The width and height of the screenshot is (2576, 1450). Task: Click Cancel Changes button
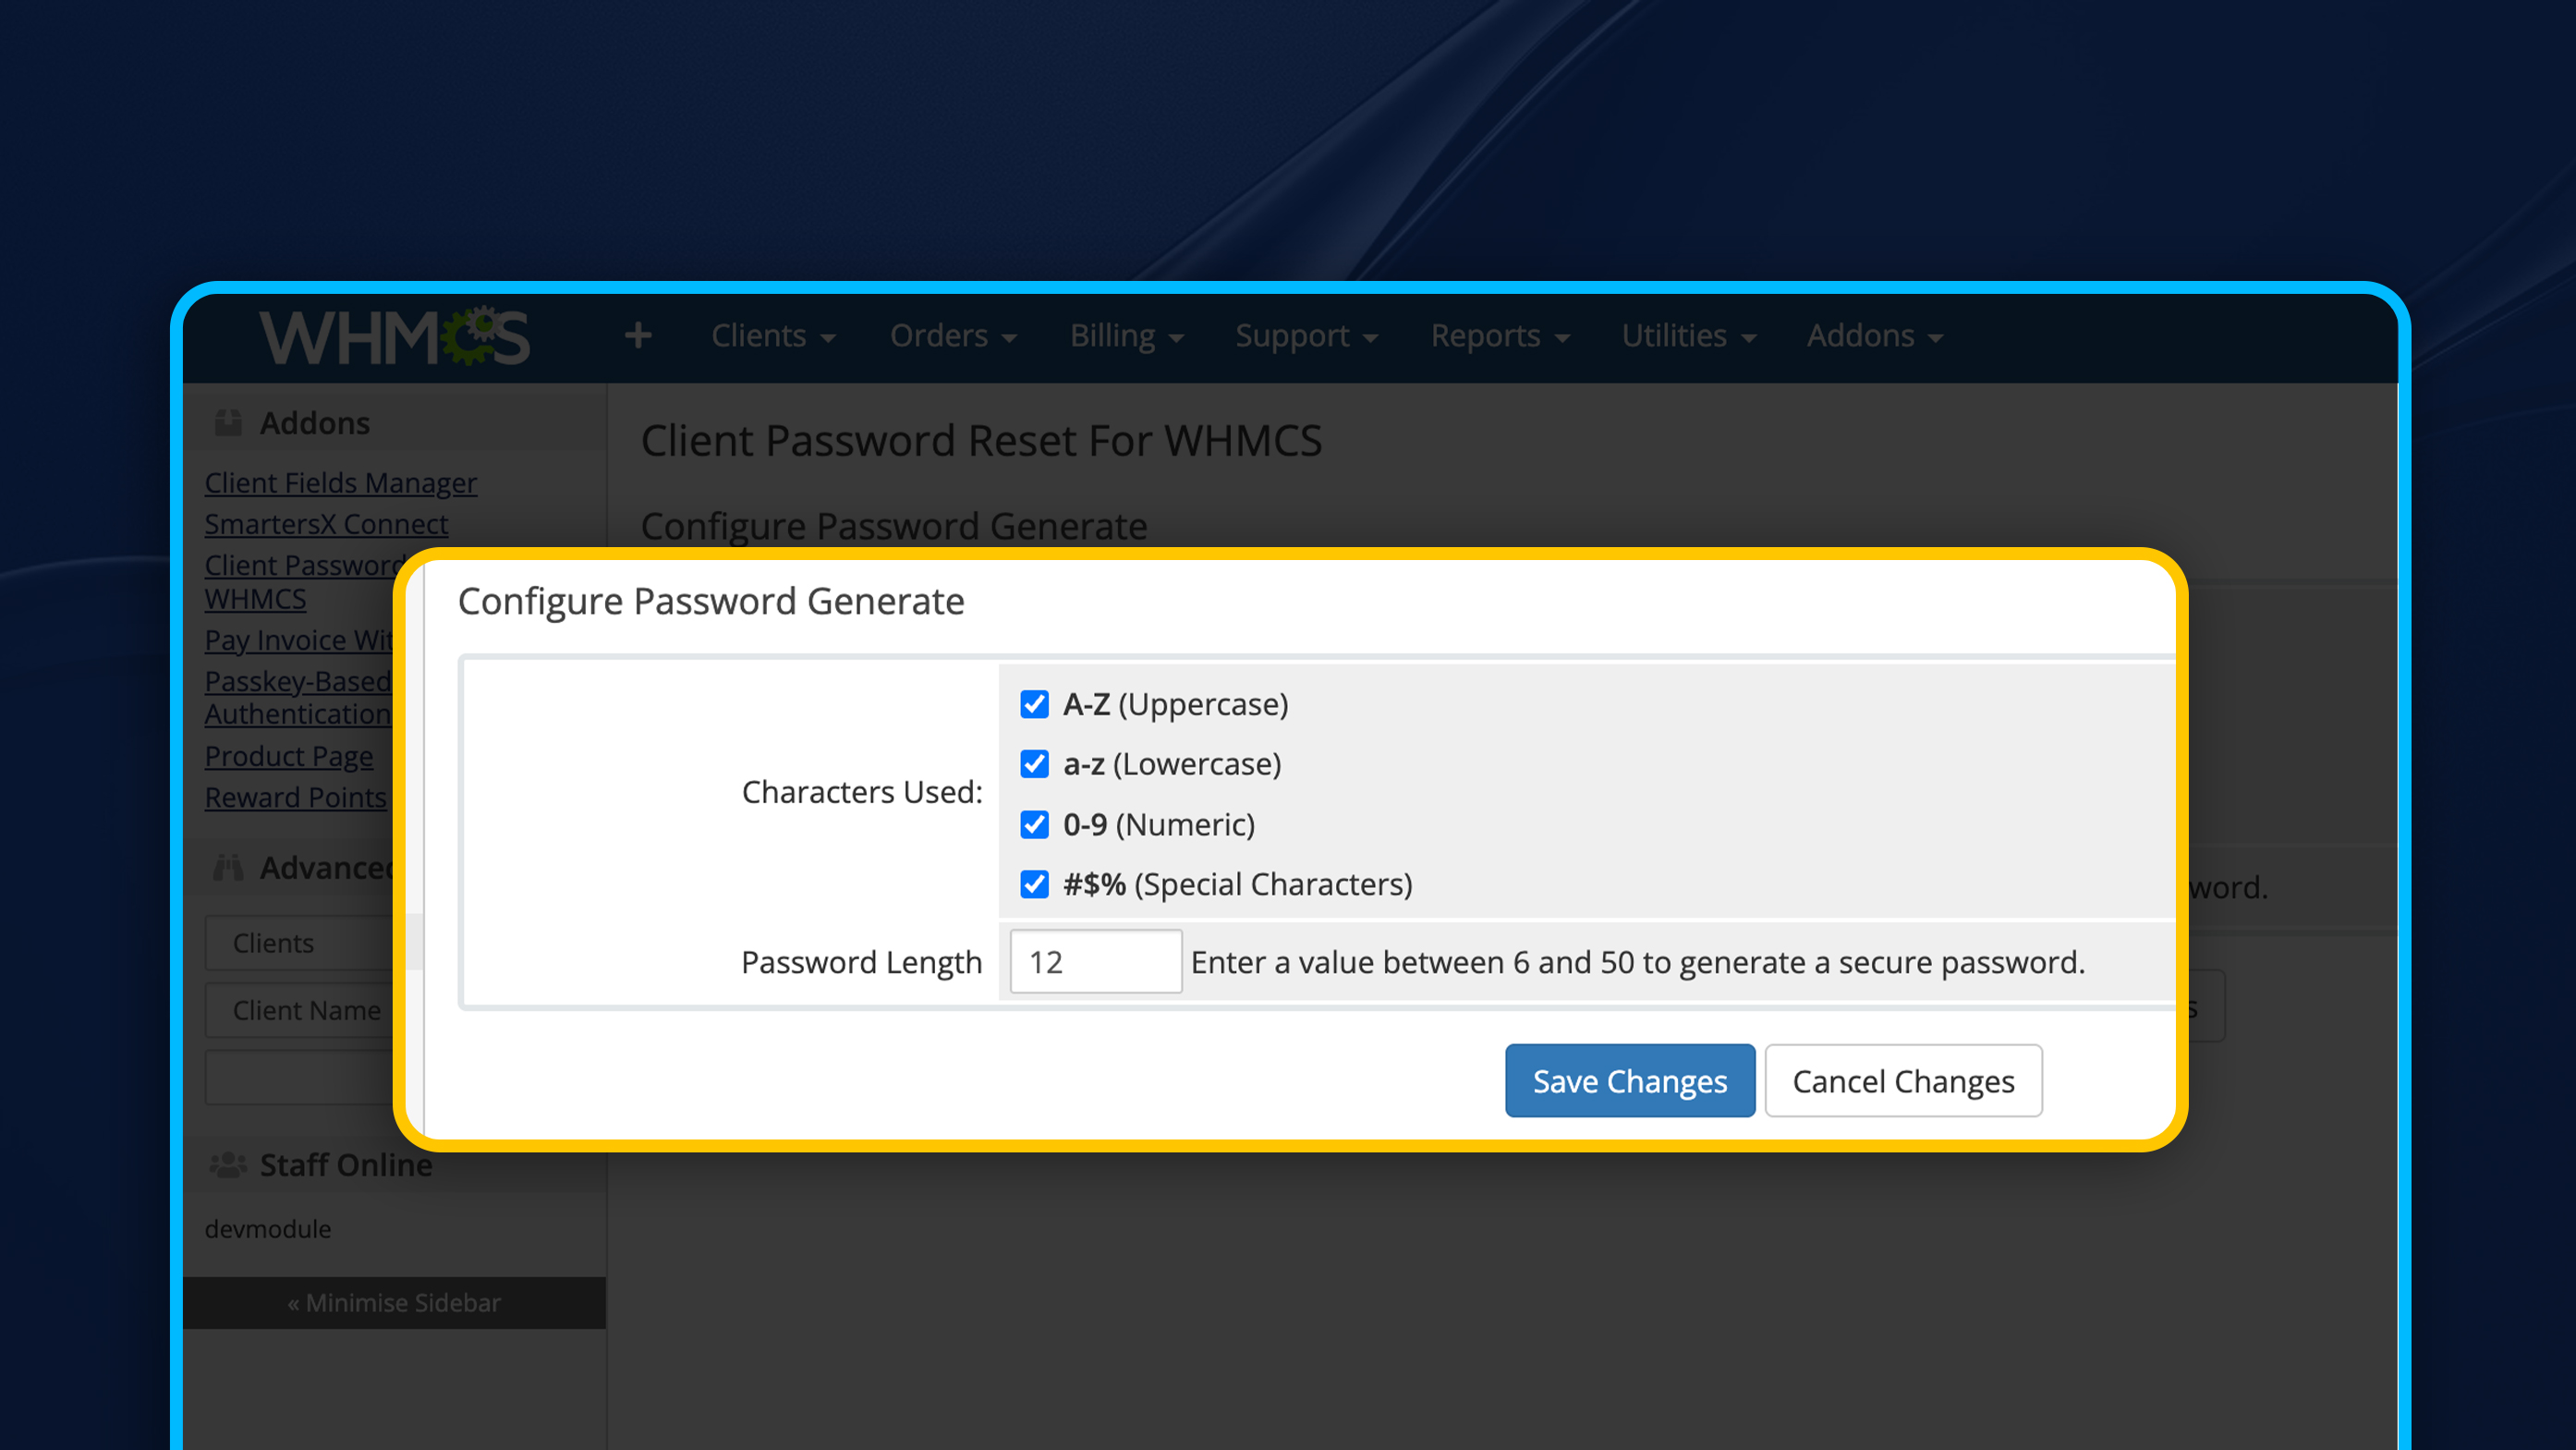(x=1903, y=1081)
